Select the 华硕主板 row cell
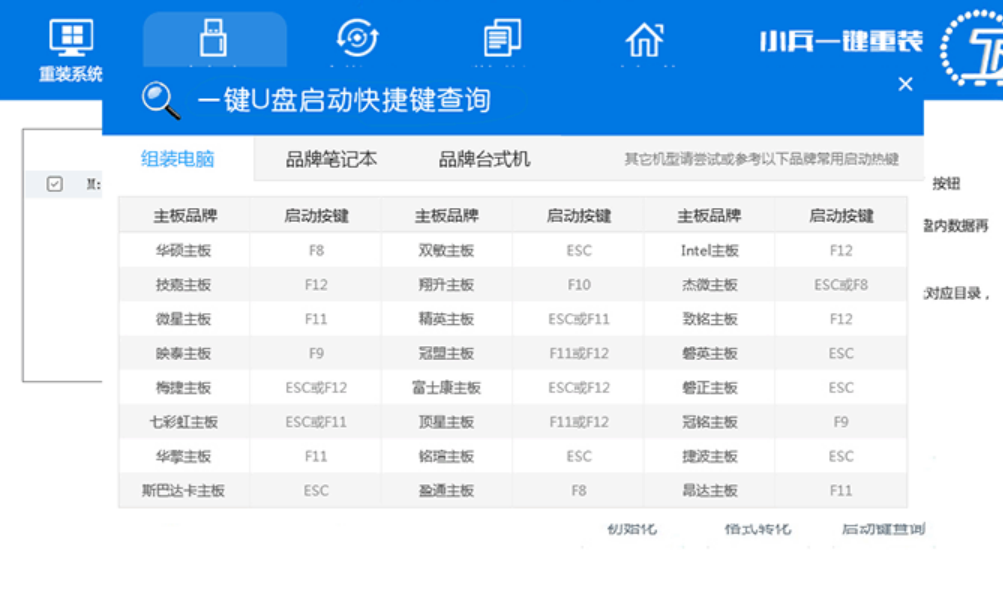1003x594 pixels. [x=184, y=250]
